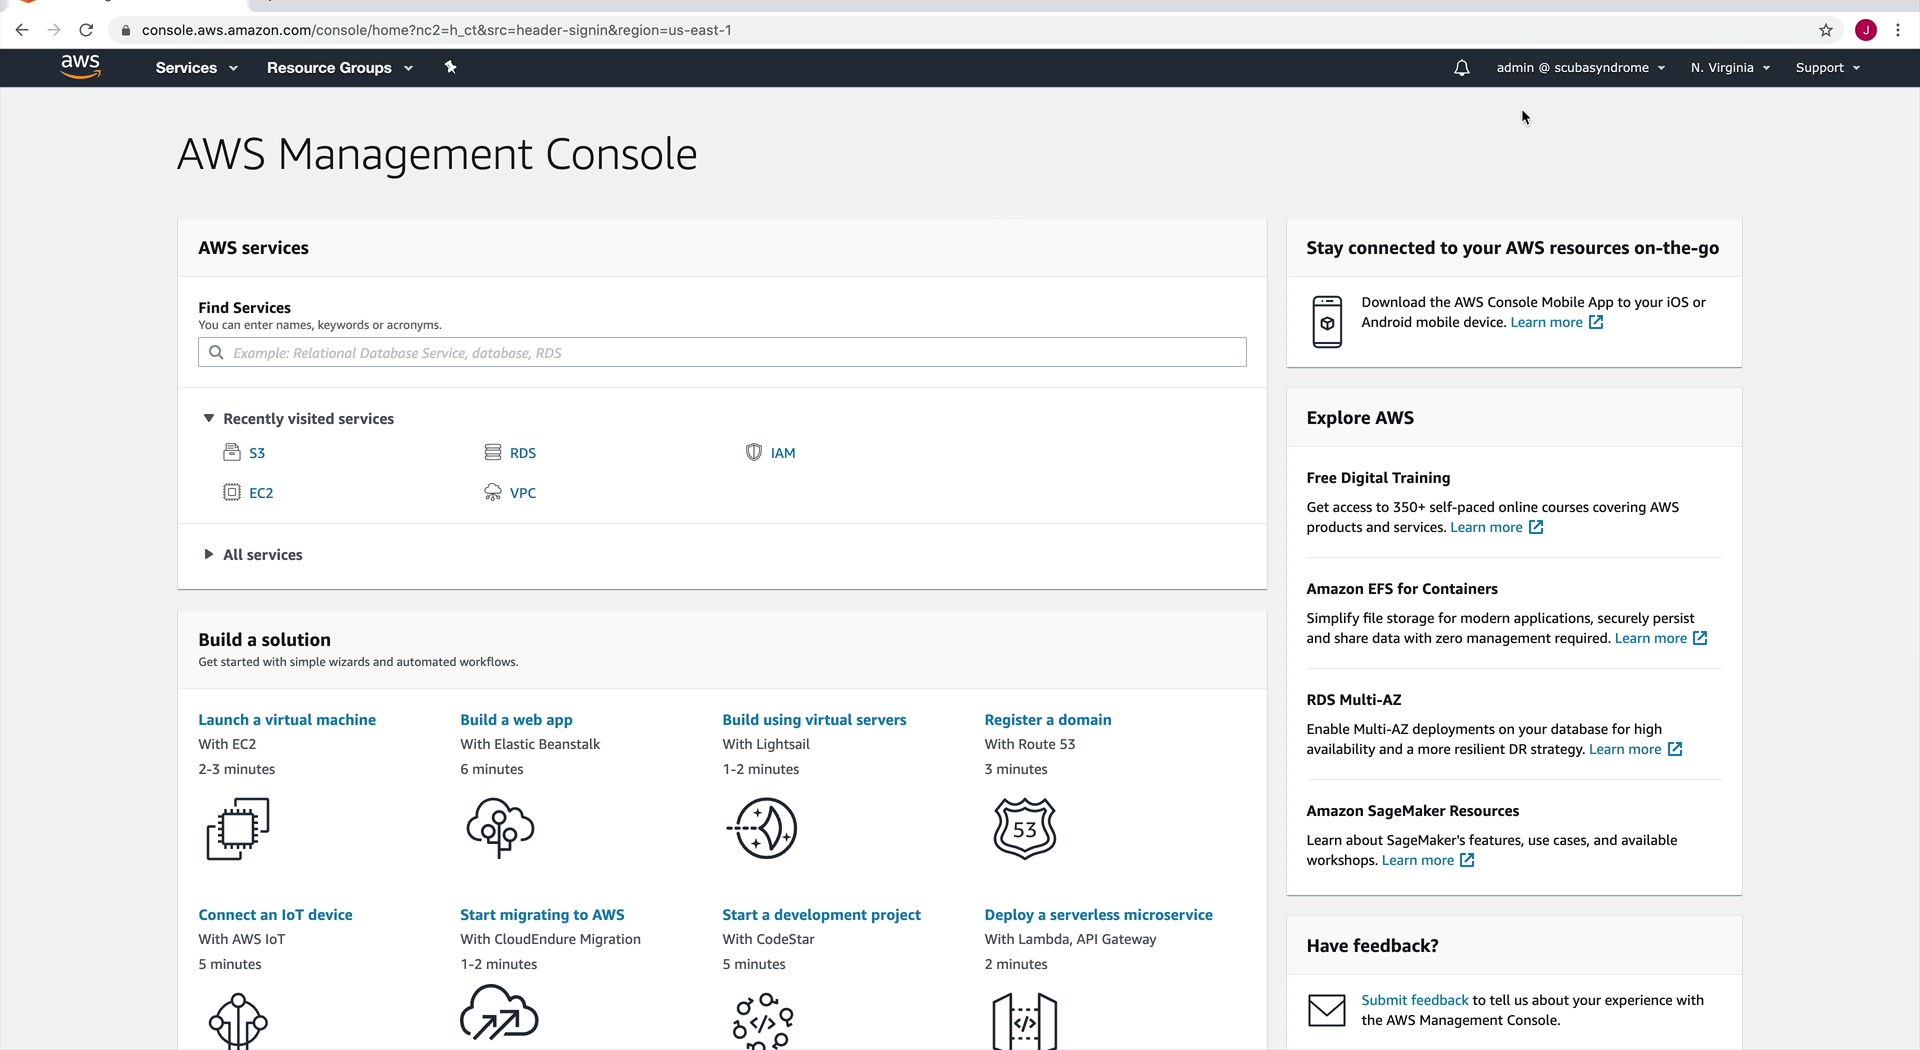This screenshot has width=1920, height=1050.
Task: Click the browser back arrow
Action: (x=22, y=30)
